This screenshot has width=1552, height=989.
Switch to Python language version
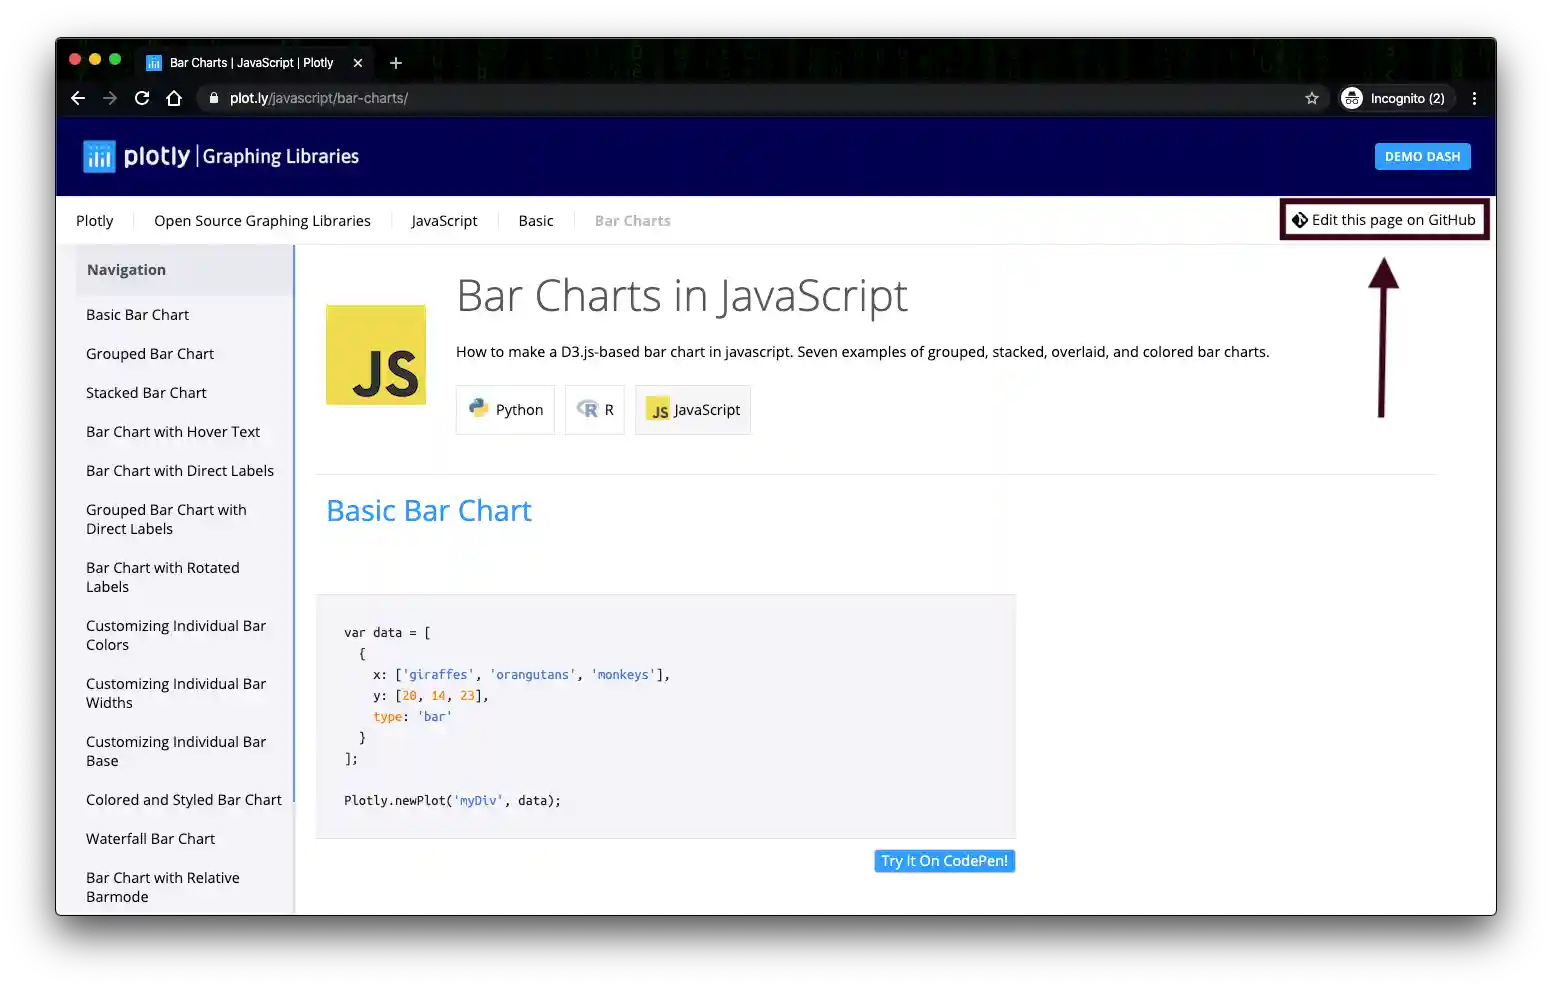pyautogui.click(x=505, y=410)
